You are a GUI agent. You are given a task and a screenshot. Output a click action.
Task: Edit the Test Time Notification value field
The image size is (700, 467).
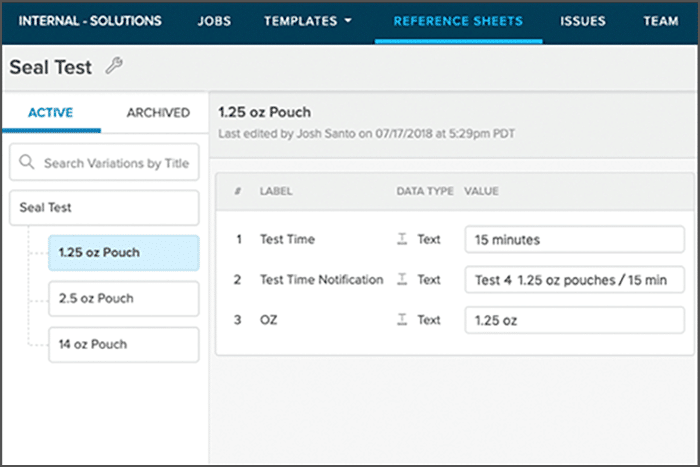point(574,280)
